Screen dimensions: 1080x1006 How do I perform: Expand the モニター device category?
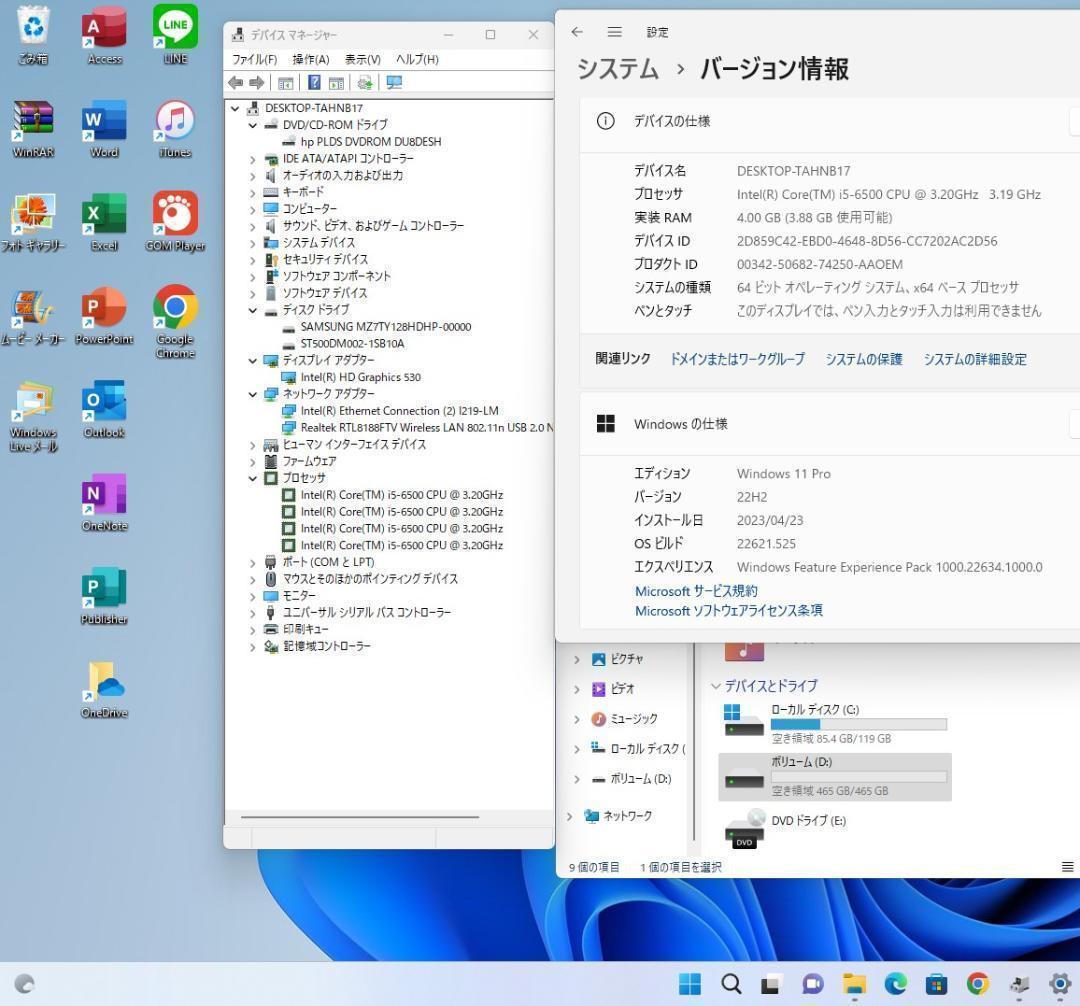(x=252, y=595)
